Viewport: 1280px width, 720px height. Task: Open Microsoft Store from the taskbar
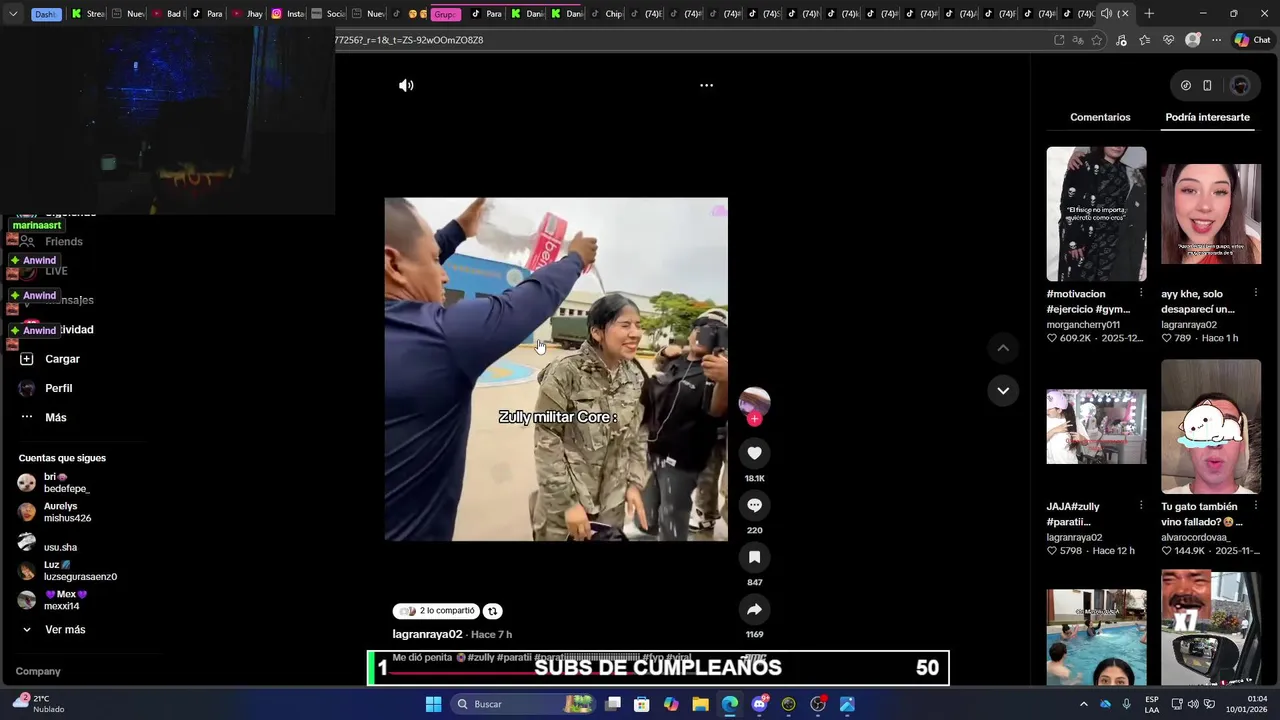click(x=642, y=704)
